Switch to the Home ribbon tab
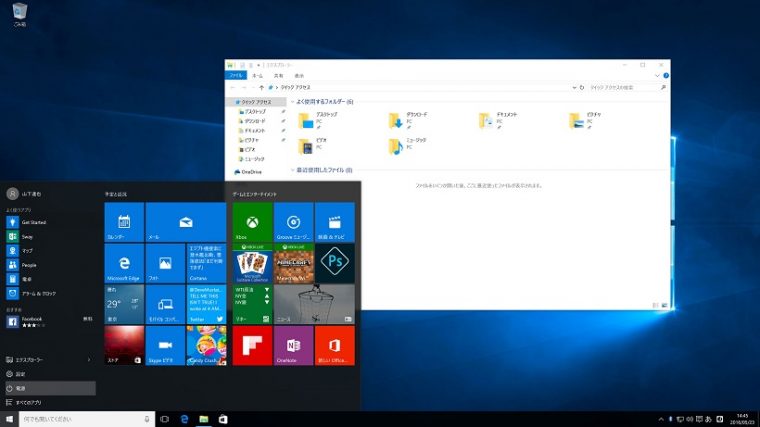The width and height of the screenshot is (760, 427). pyautogui.click(x=257, y=76)
